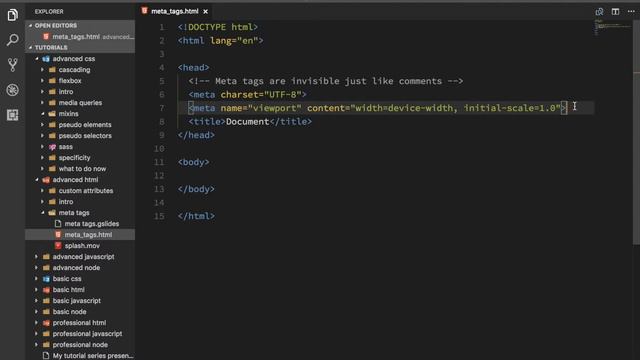This screenshot has height=360, width=640.
Task: Split the editor with the split icon
Action: (615, 11)
